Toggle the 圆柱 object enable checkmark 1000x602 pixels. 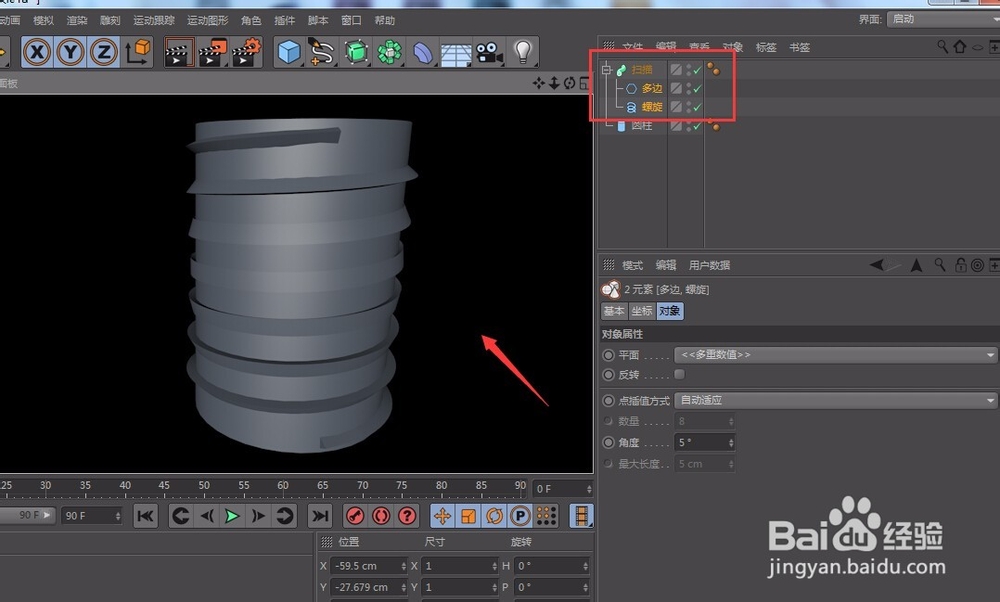click(x=698, y=126)
